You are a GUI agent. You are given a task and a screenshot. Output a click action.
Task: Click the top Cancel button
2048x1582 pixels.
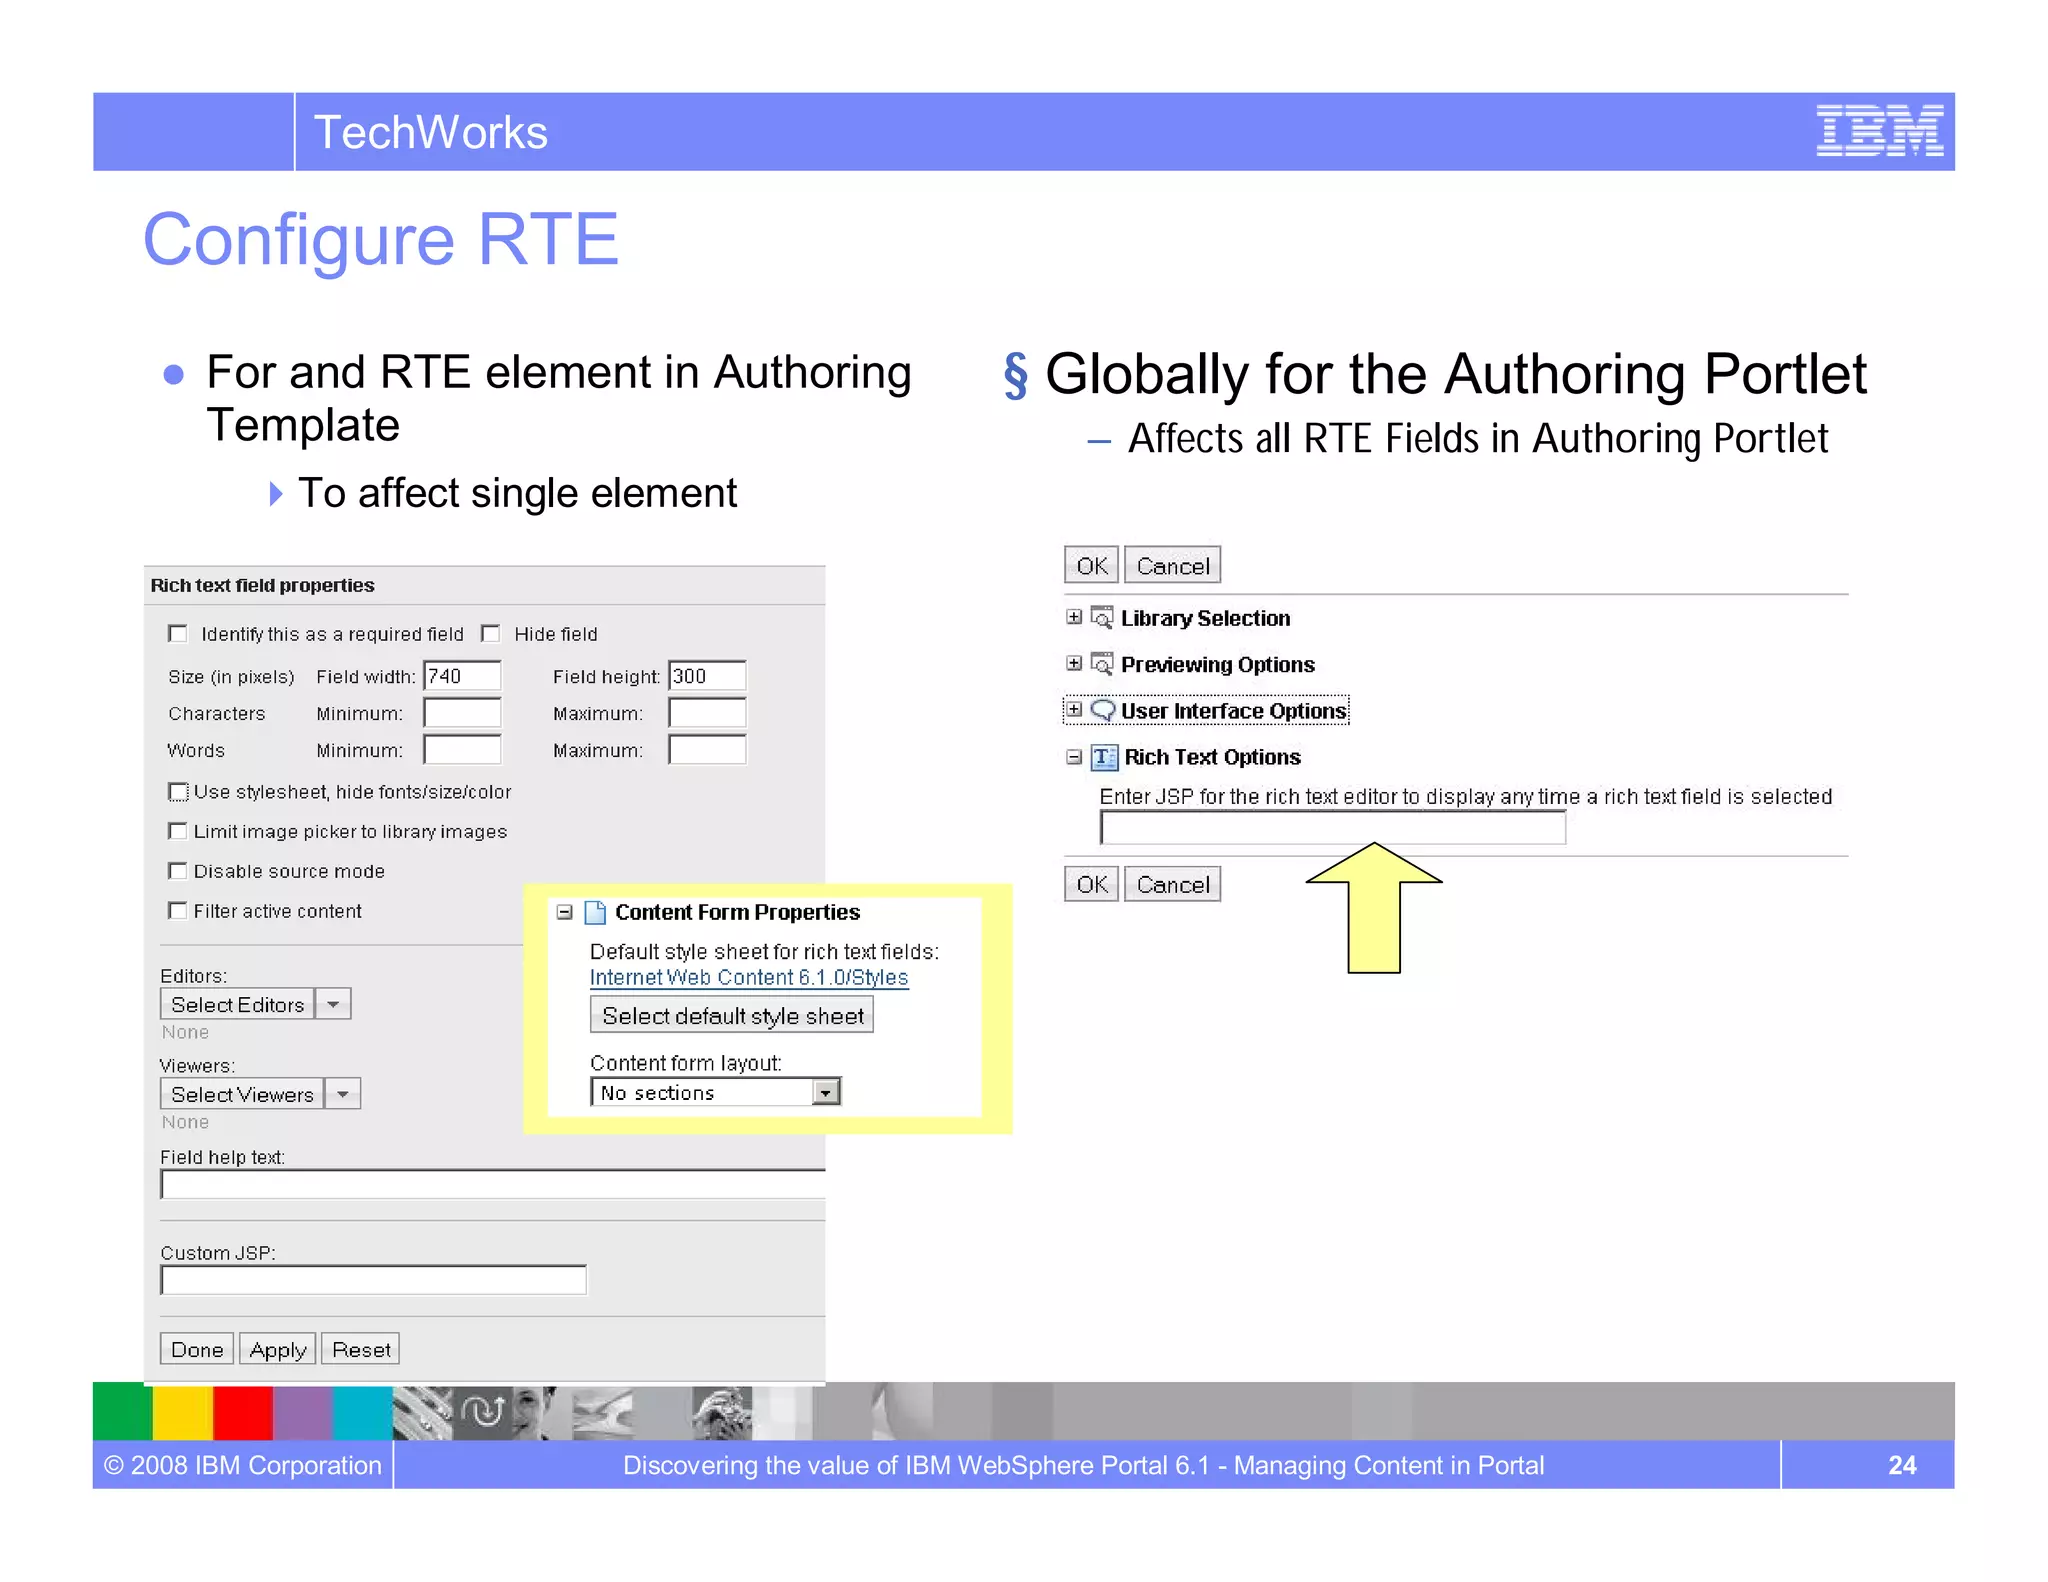tap(1173, 565)
